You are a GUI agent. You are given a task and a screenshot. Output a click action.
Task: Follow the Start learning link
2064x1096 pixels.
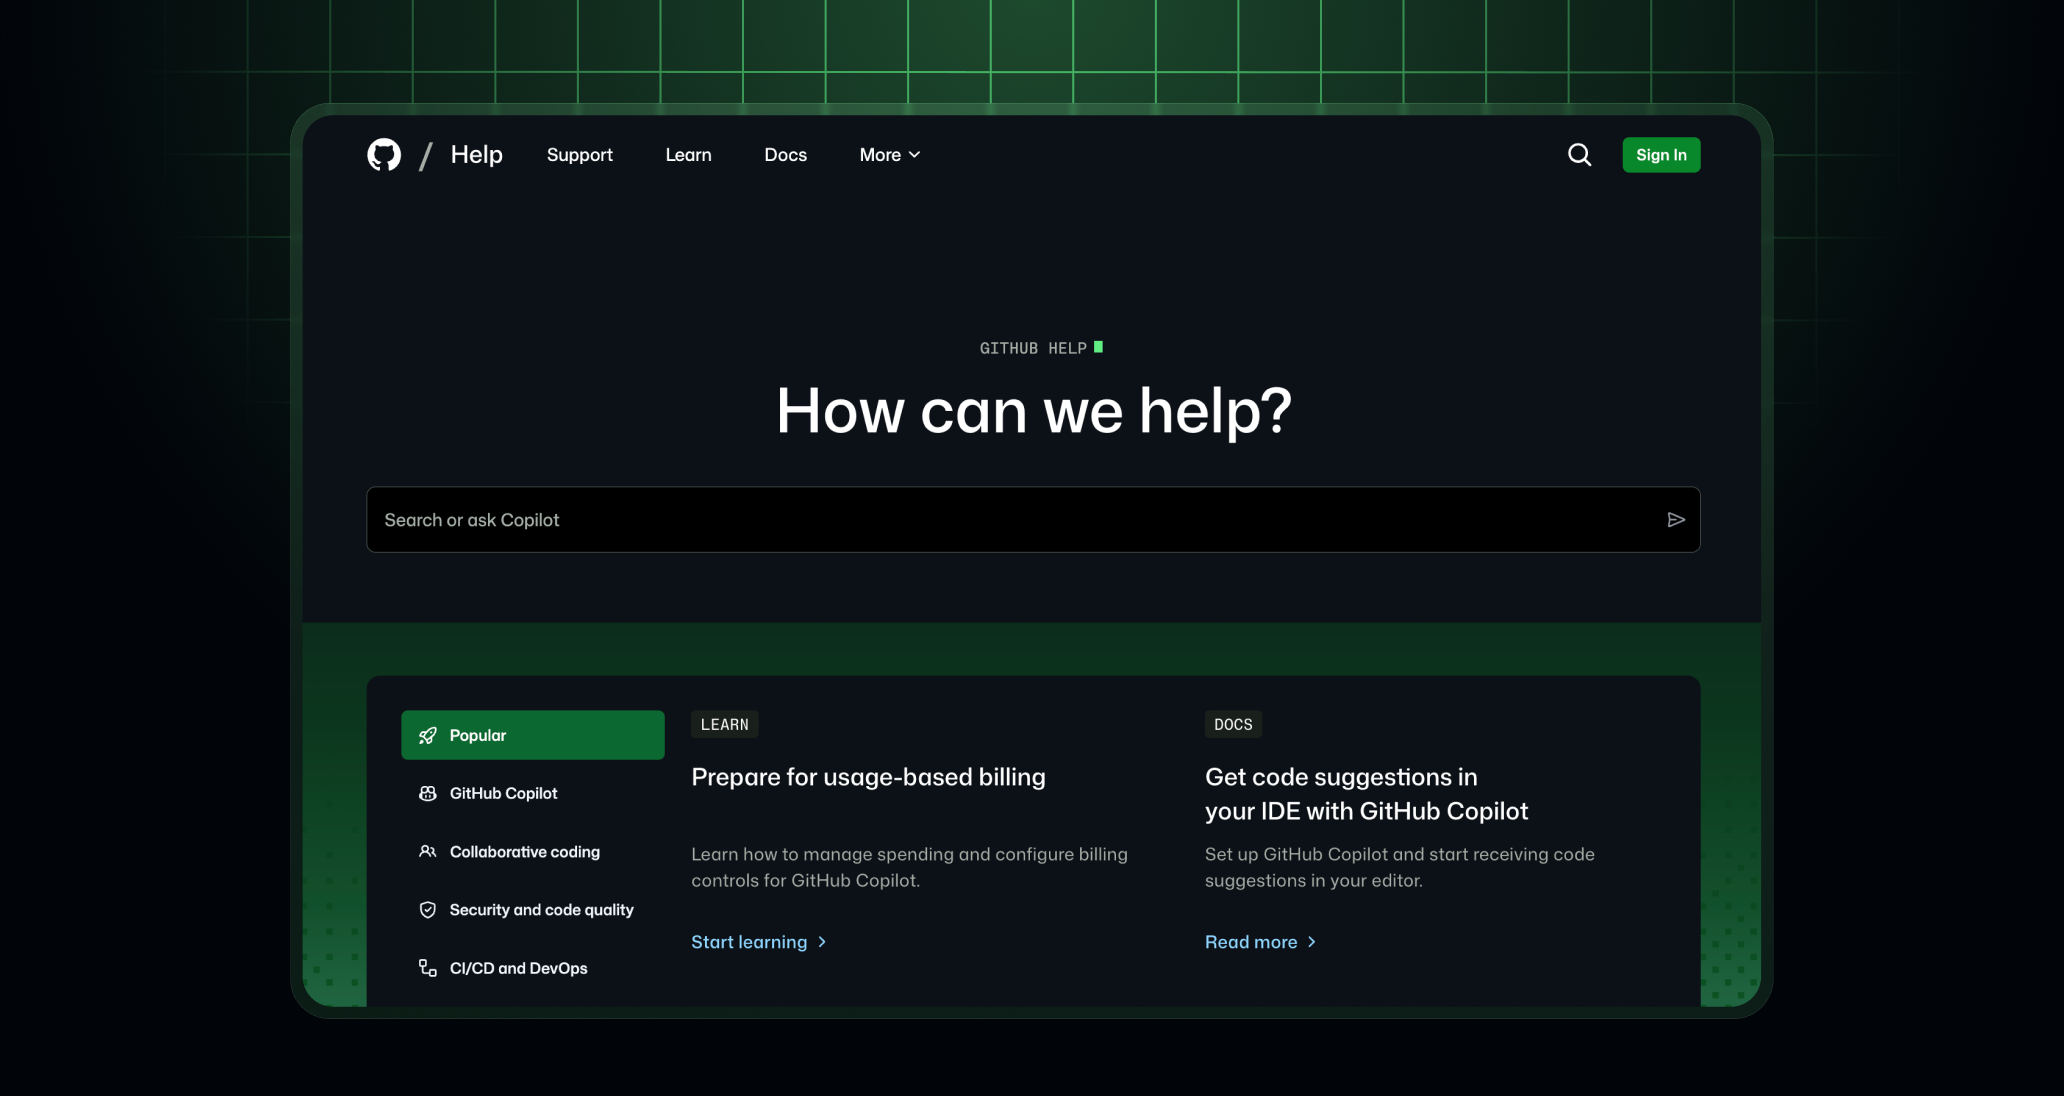tap(759, 942)
